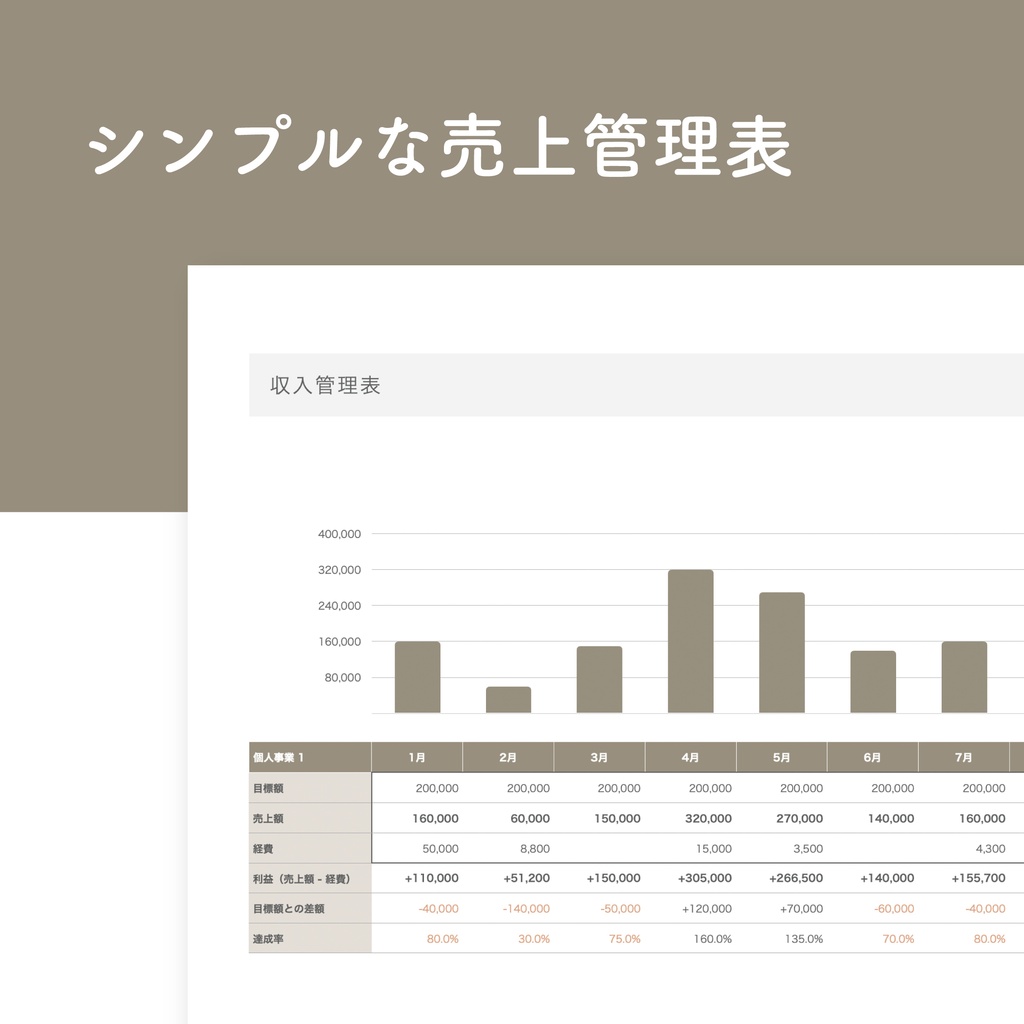
Task: Select the 6月 column header
Action: pyautogui.click(x=872, y=758)
